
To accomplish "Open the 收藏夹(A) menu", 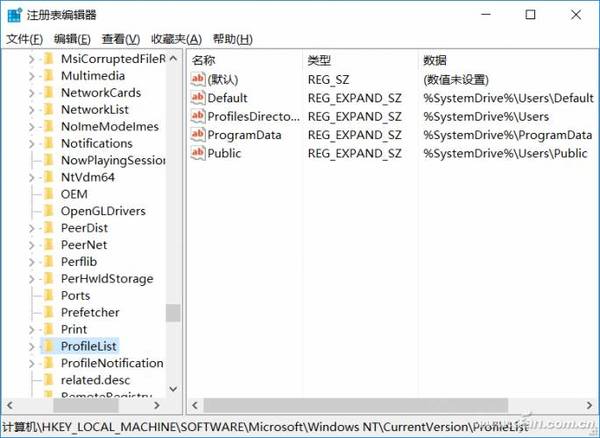I will pyautogui.click(x=176, y=39).
